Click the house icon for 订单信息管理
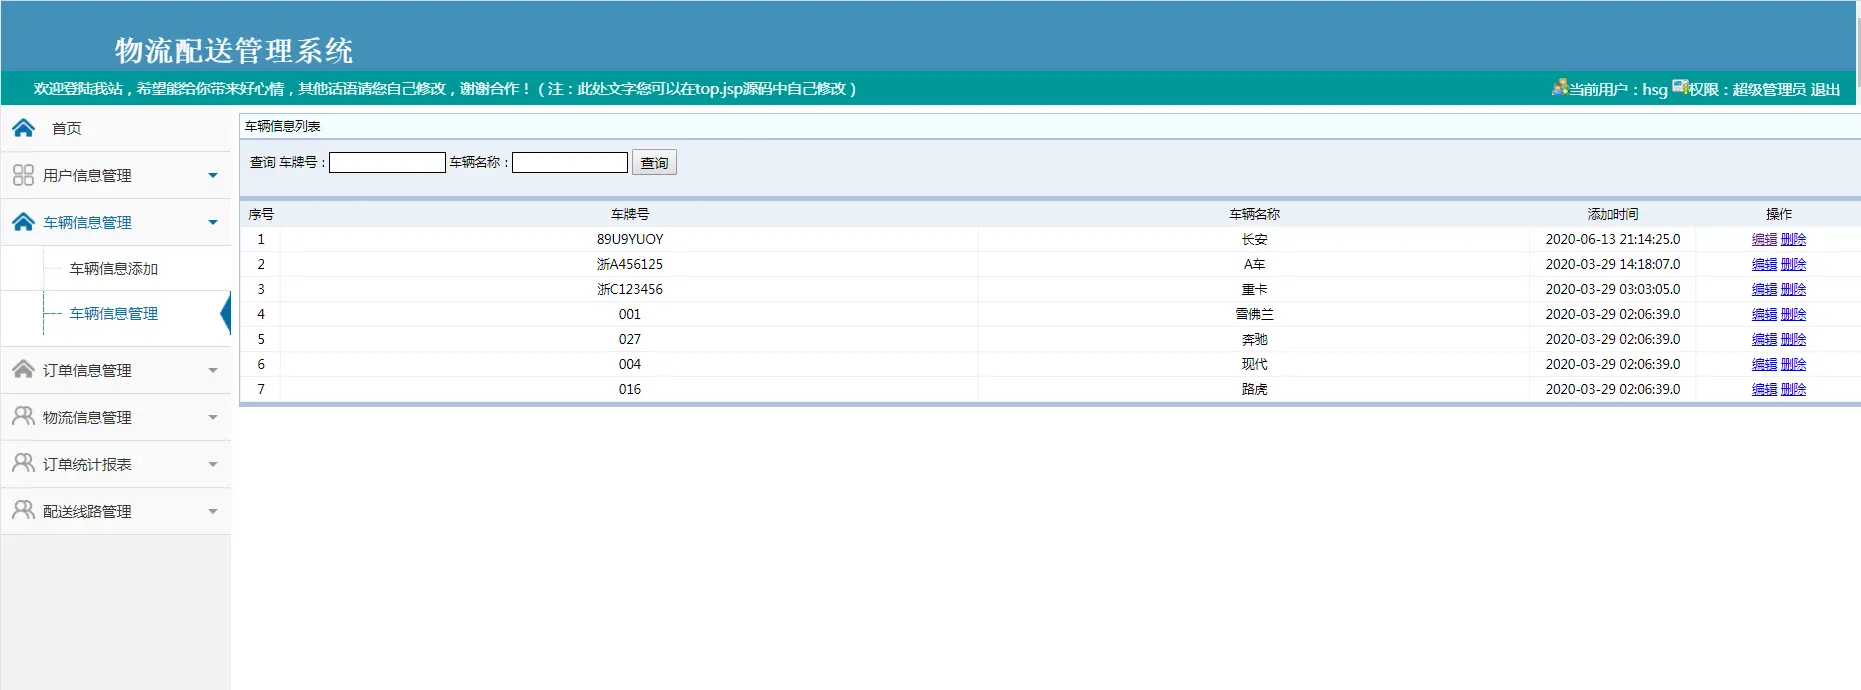Screen dimensions: 1861x690 pyautogui.click(x=23, y=370)
